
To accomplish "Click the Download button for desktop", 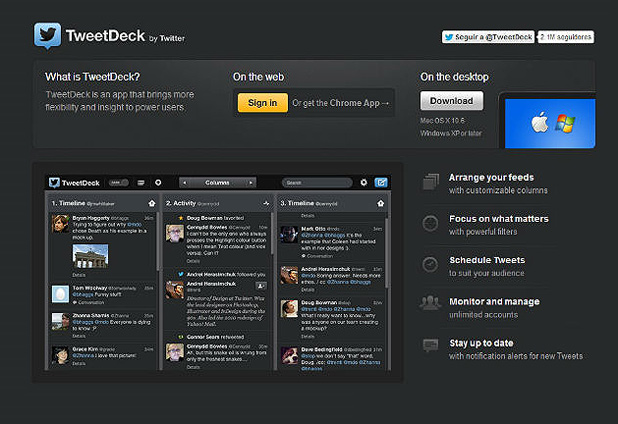I will click(451, 101).
